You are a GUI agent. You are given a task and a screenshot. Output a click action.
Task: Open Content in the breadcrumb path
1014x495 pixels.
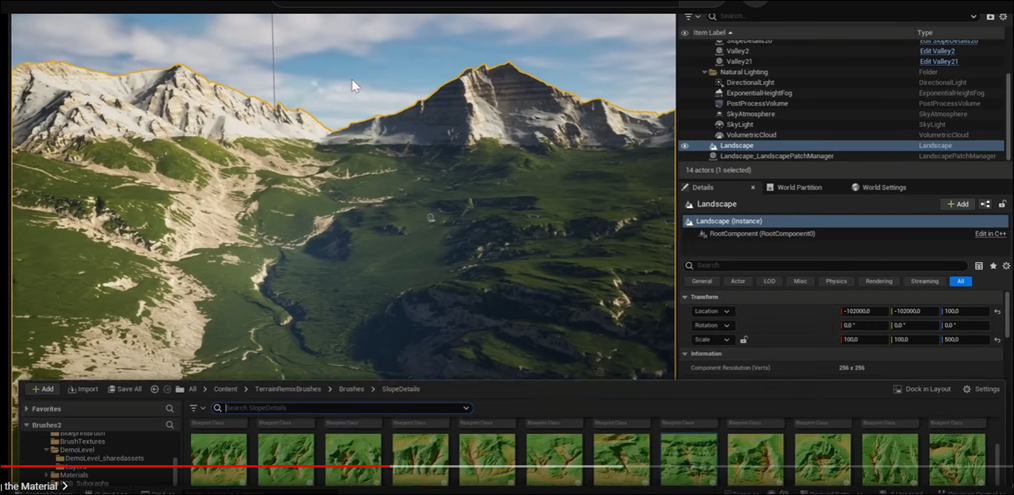click(x=226, y=389)
